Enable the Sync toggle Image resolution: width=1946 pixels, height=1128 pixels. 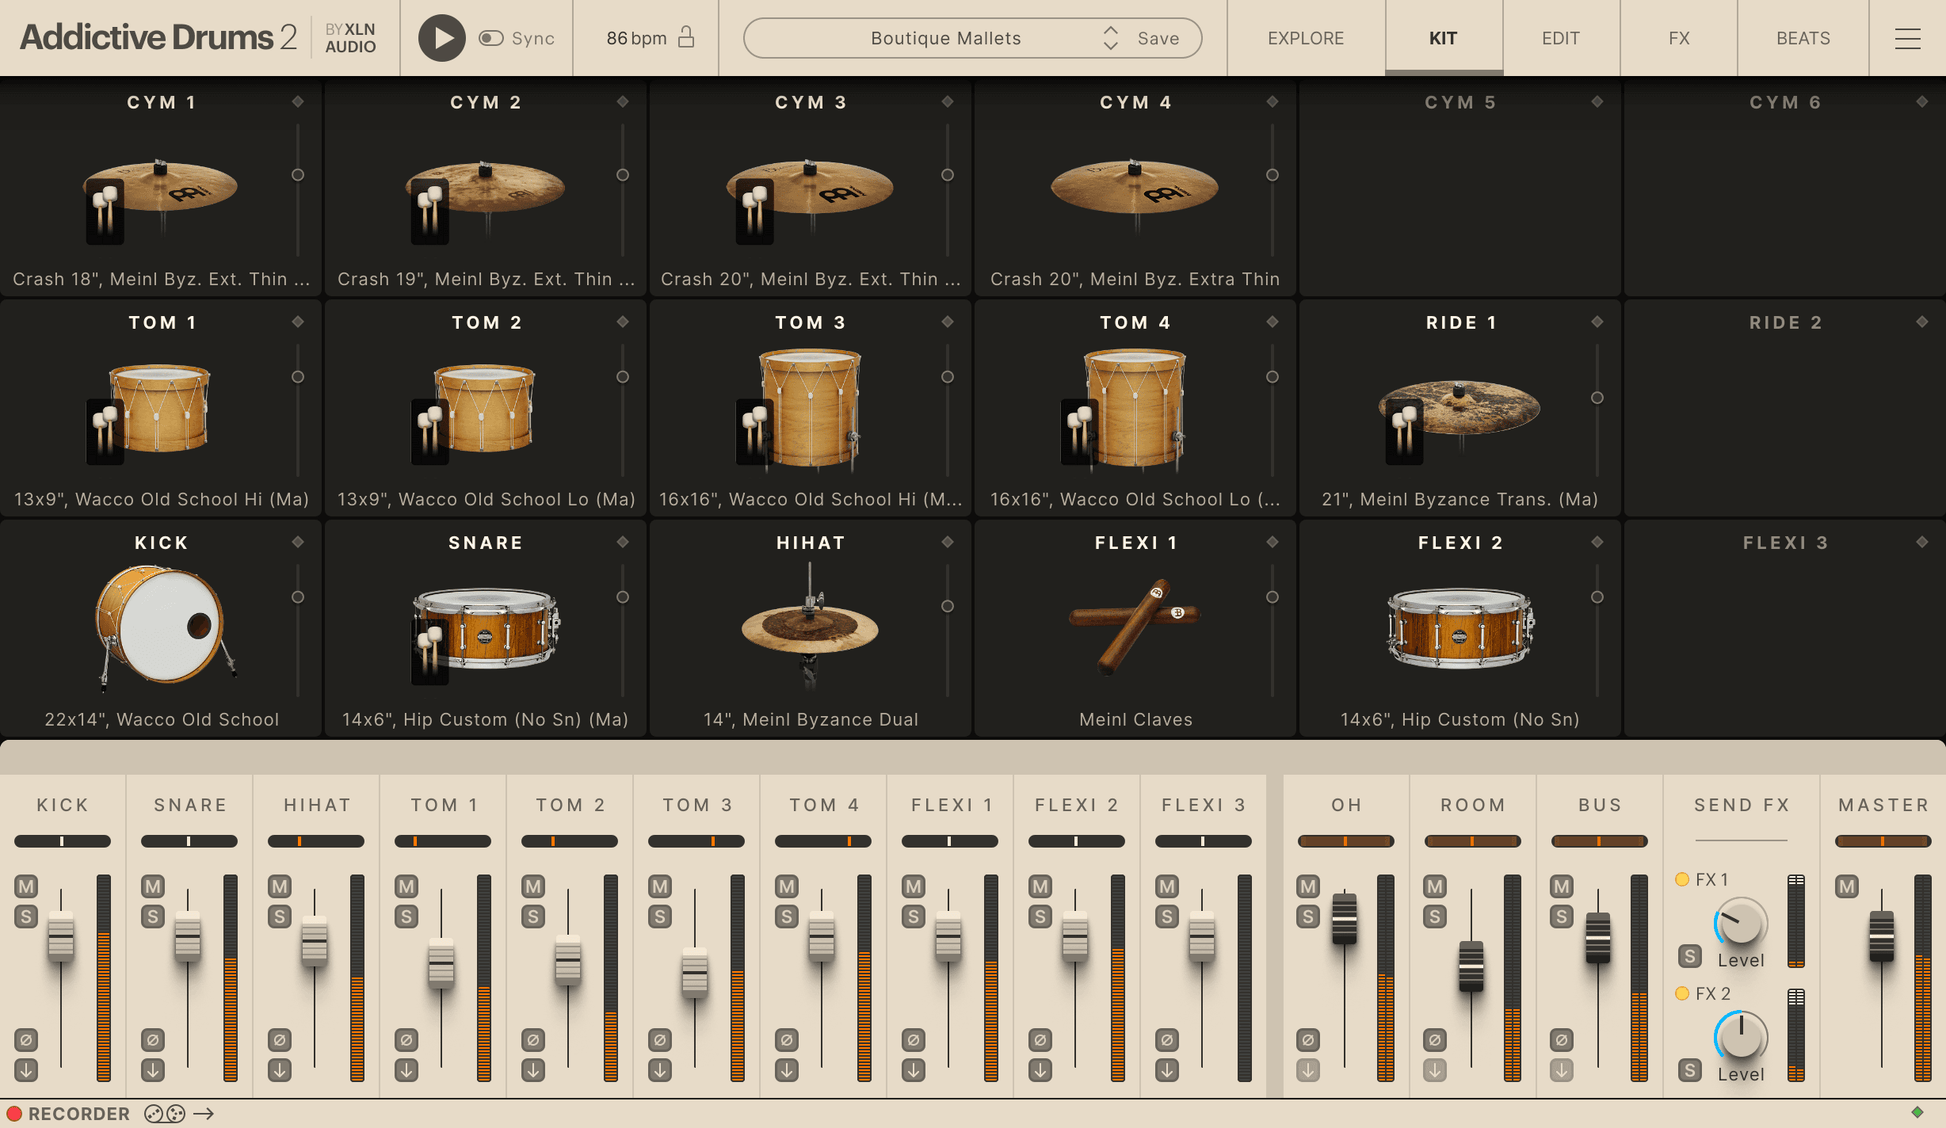pyautogui.click(x=490, y=37)
